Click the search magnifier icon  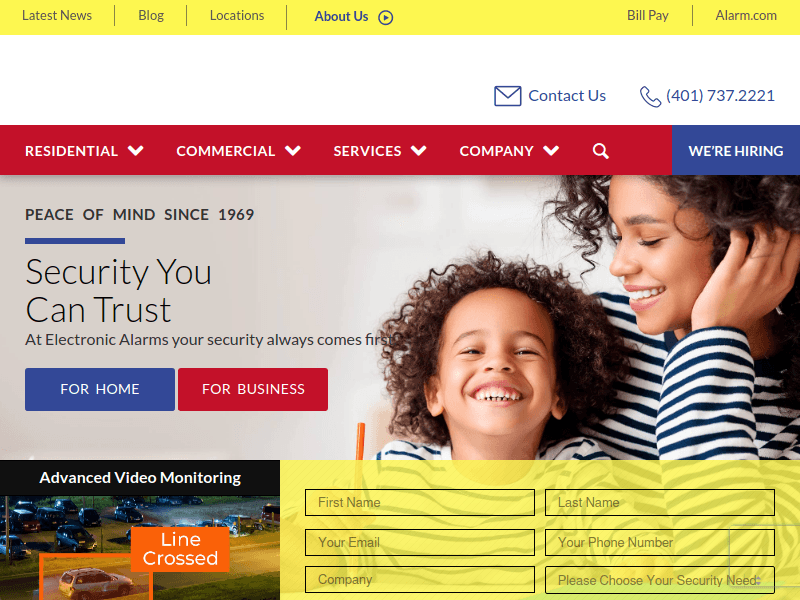click(x=601, y=151)
